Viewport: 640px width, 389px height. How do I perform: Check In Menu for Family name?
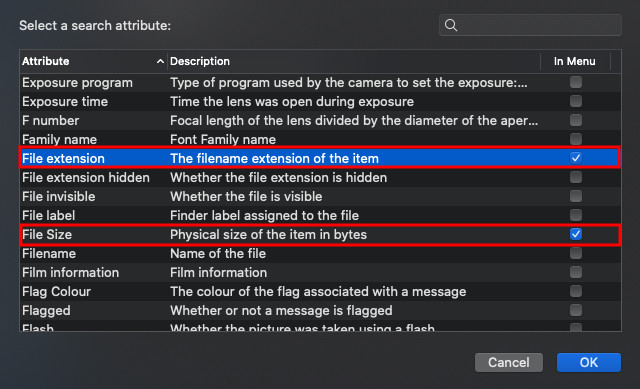tap(576, 139)
